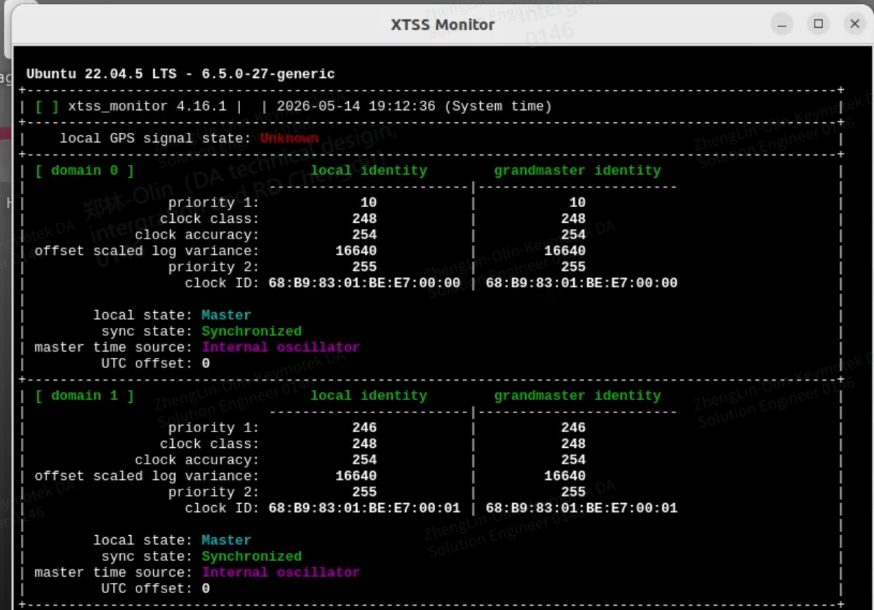Click domain 1 grandmaster priority 2 value 255
This screenshot has width=874, height=610.
coord(574,492)
